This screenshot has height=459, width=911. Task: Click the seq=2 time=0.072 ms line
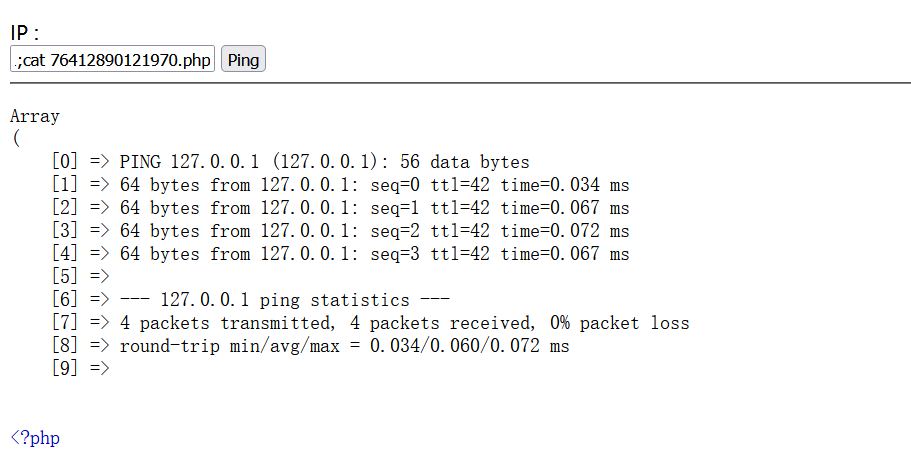(x=340, y=231)
